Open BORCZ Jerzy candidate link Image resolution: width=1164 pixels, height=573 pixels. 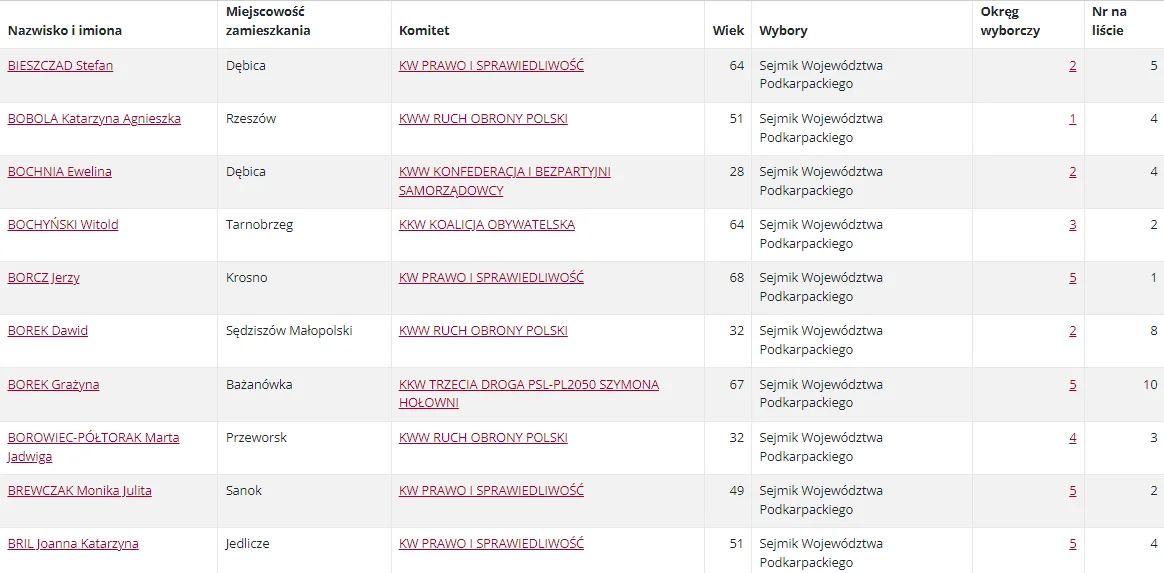click(44, 278)
